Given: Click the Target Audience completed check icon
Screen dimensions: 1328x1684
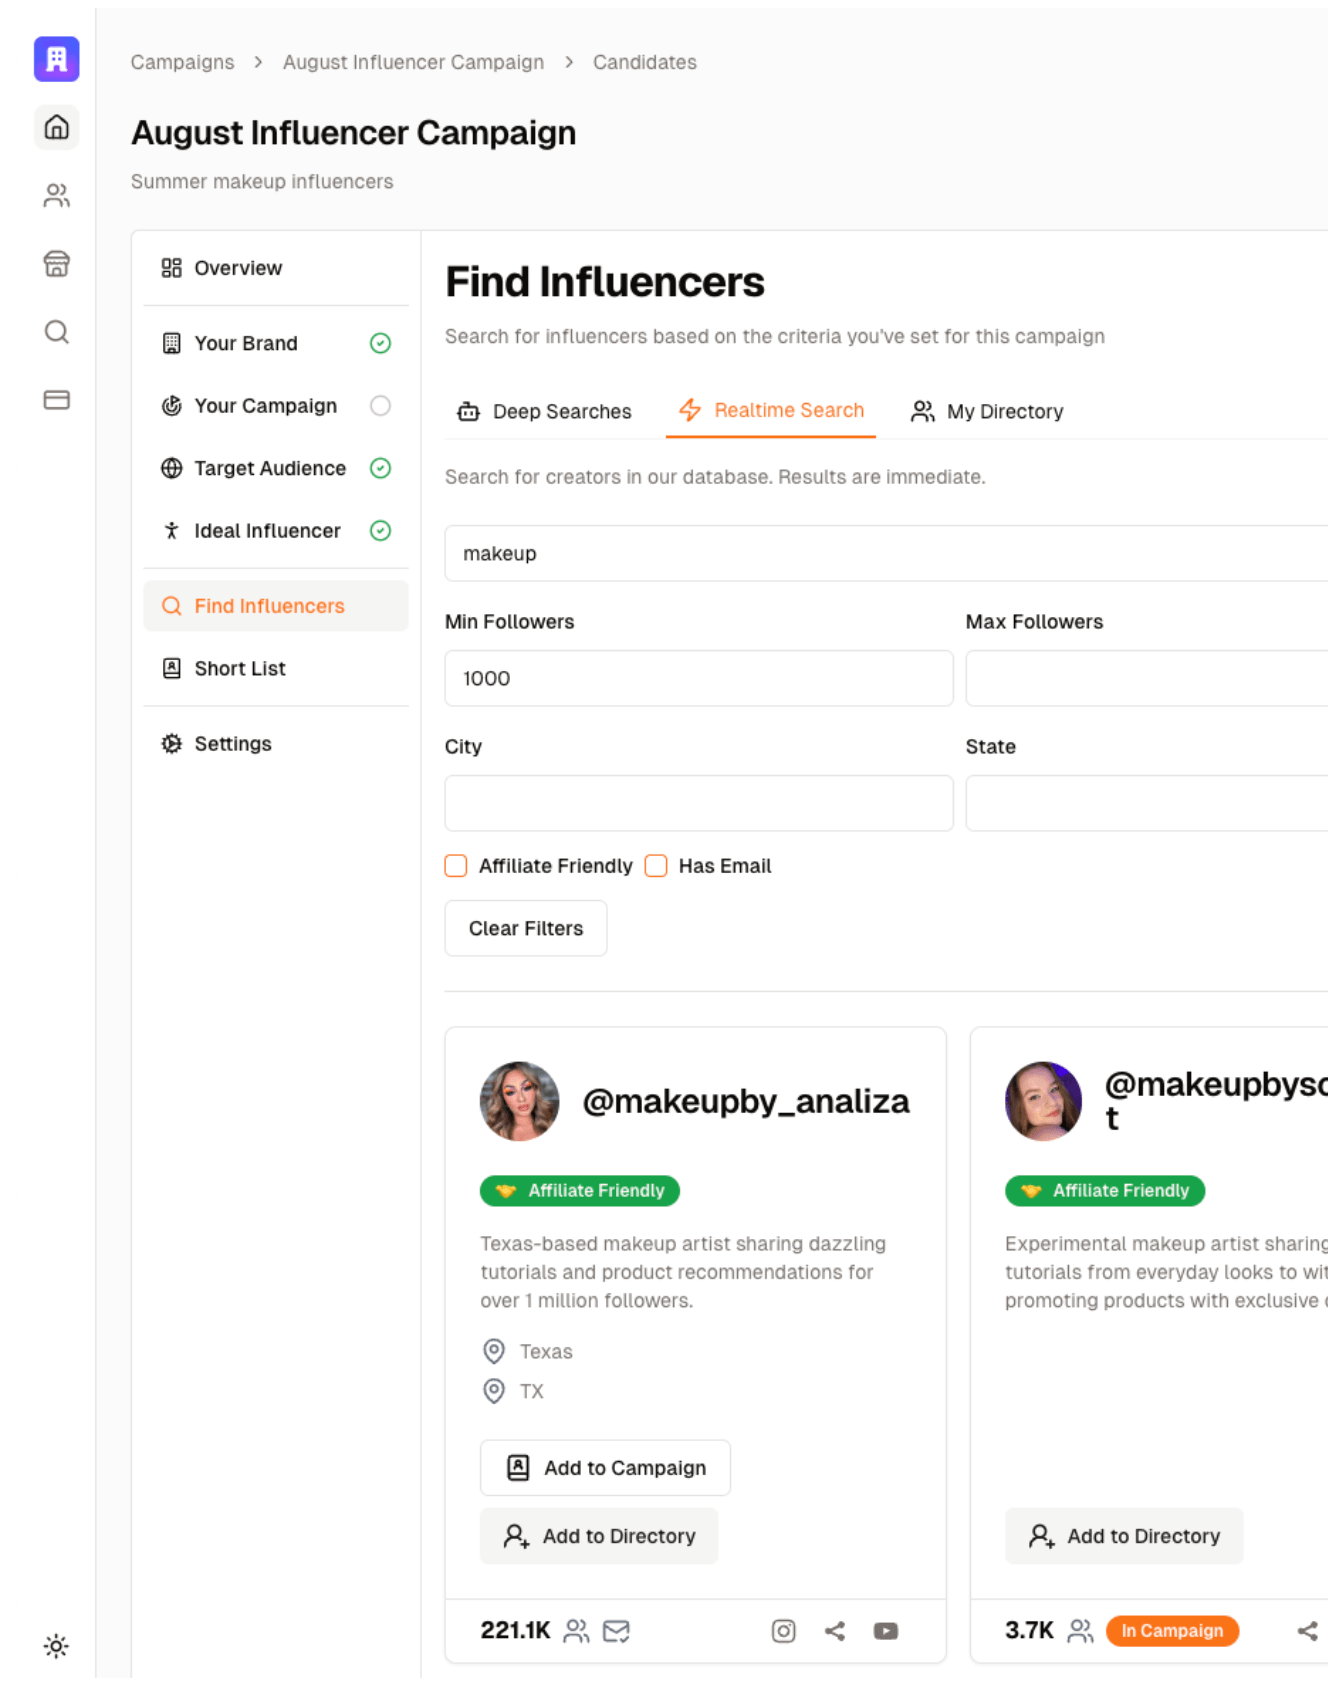Looking at the screenshot, I should 380,468.
